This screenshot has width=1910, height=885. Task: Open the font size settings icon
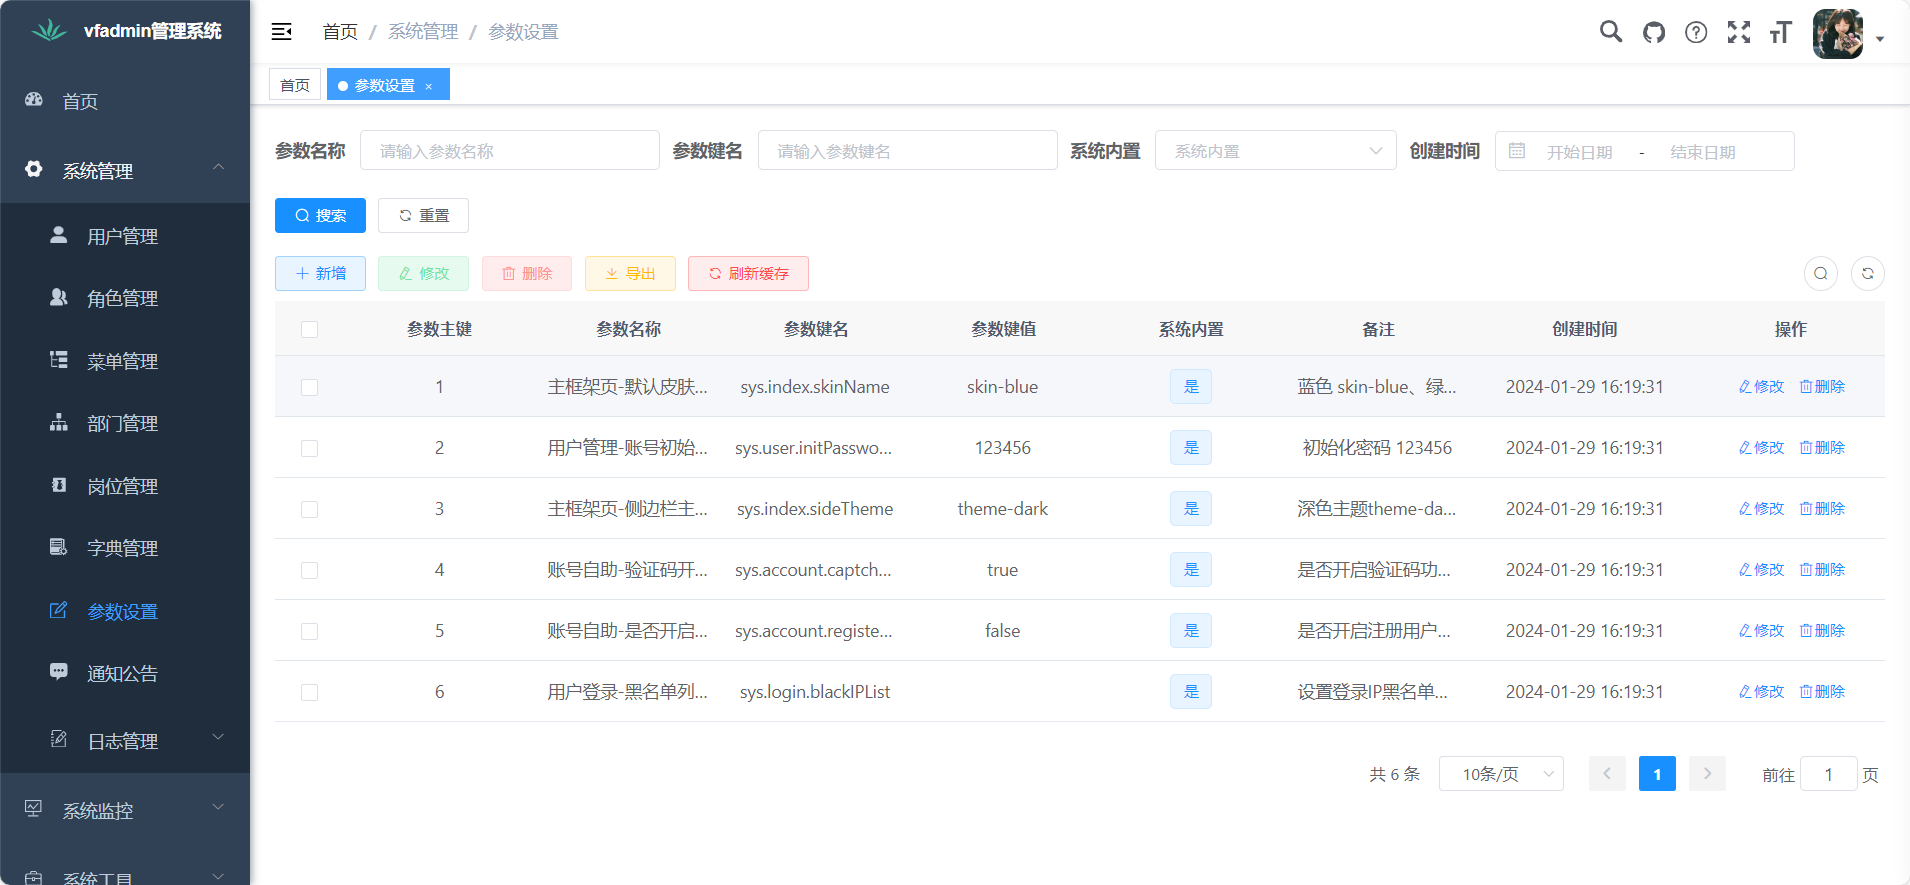pyautogui.click(x=1781, y=32)
